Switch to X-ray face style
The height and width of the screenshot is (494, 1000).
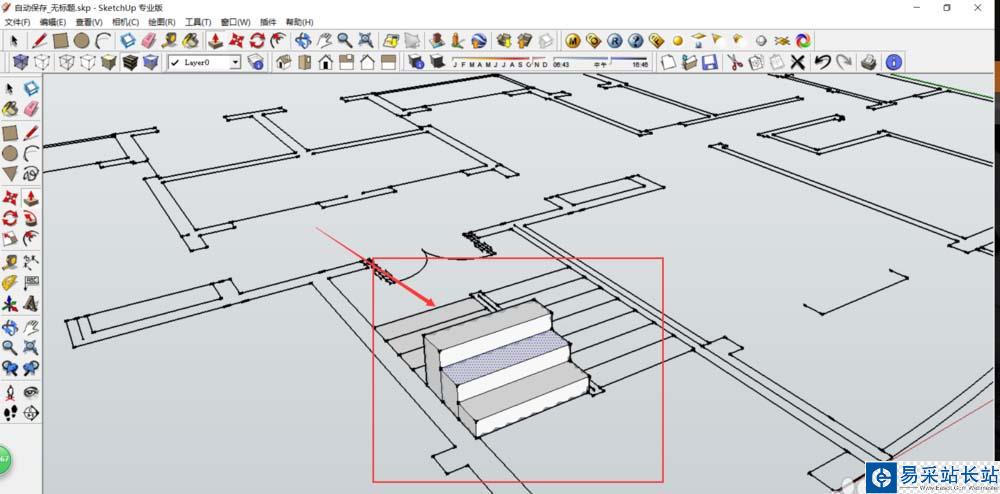click(21, 62)
